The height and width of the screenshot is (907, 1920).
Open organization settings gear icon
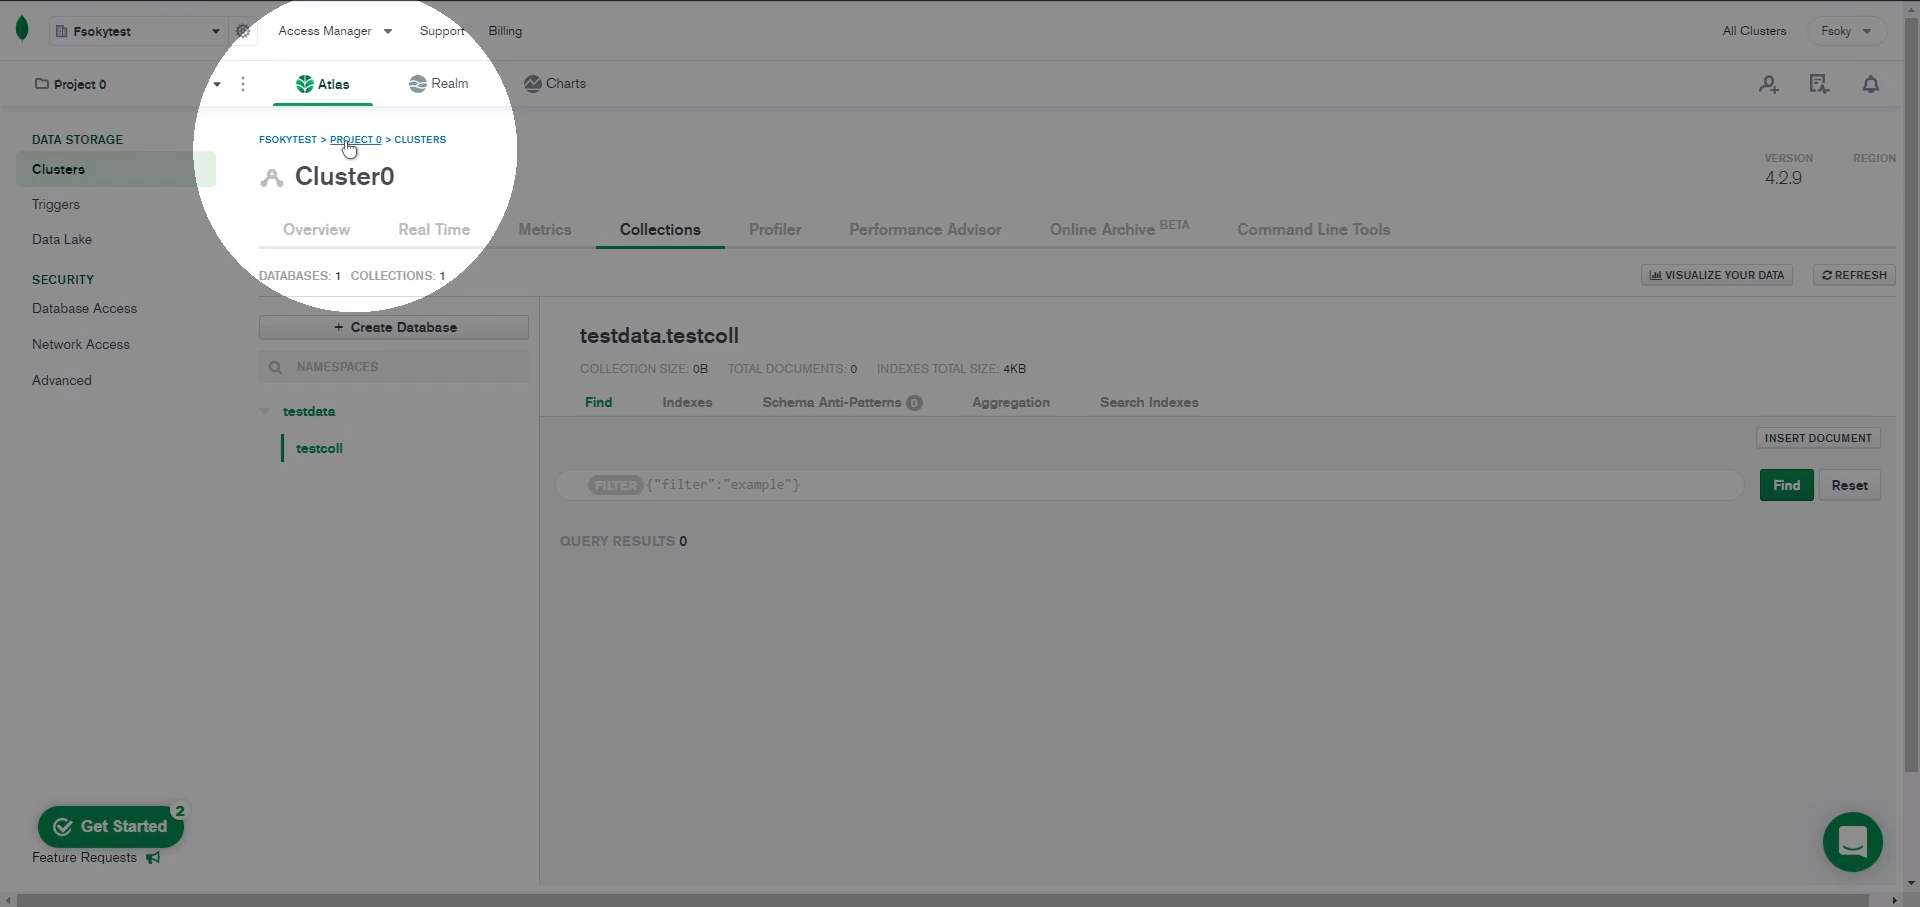tap(242, 31)
